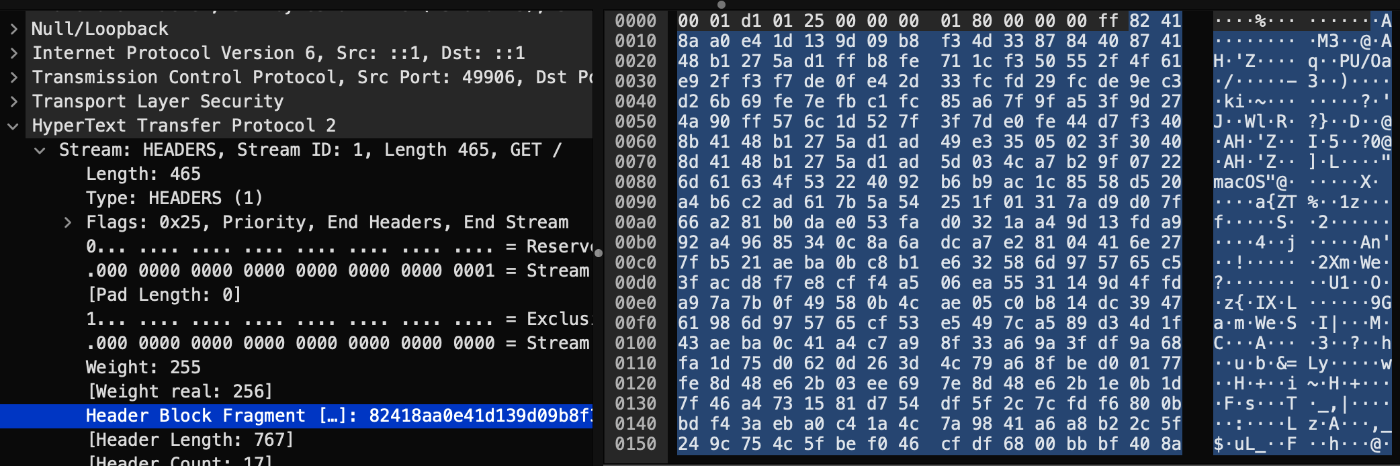Click the highlighted Header Block Fragment row
Image resolution: width=1400 pixels, height=466 pixels.
coord(296,415)
